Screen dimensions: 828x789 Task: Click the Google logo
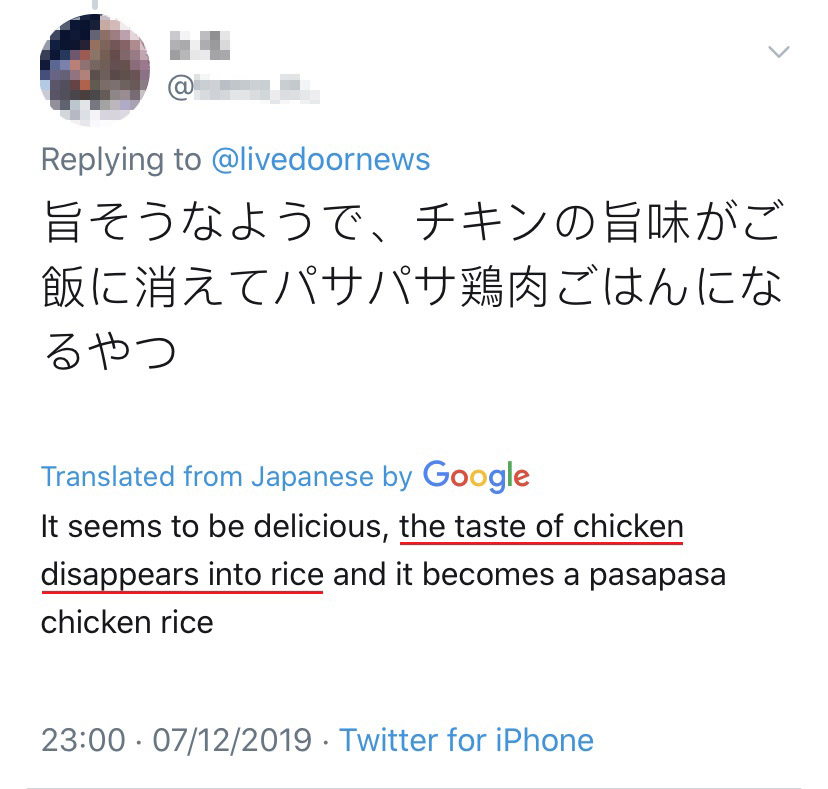tap(476, 475)
